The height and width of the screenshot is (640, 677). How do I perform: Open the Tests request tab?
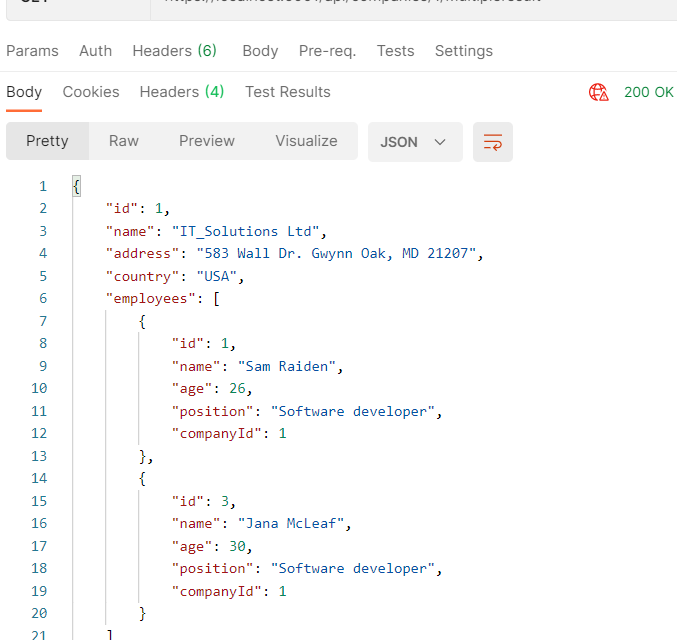(395, 51)
